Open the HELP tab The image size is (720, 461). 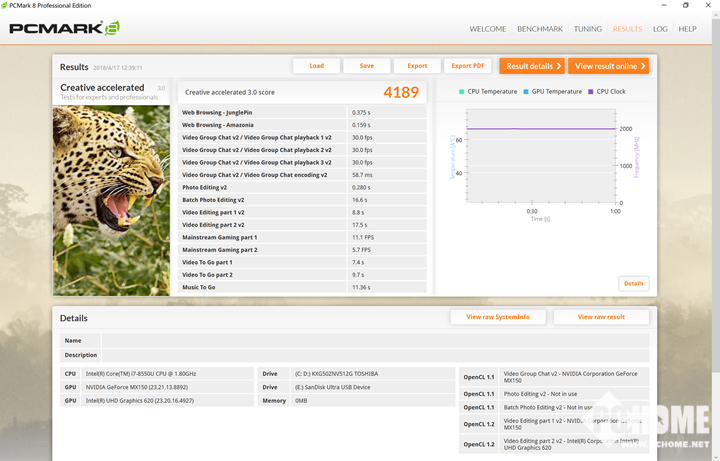click(688, 29)
